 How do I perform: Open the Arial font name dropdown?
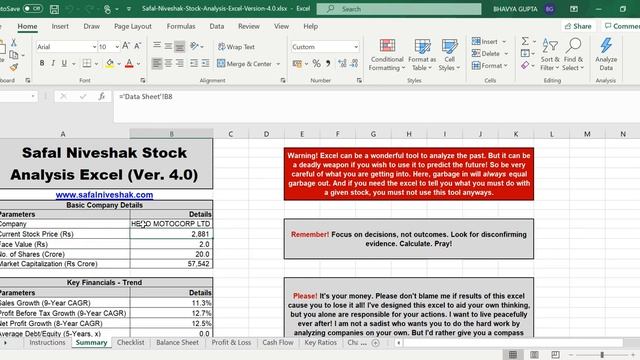94,47
